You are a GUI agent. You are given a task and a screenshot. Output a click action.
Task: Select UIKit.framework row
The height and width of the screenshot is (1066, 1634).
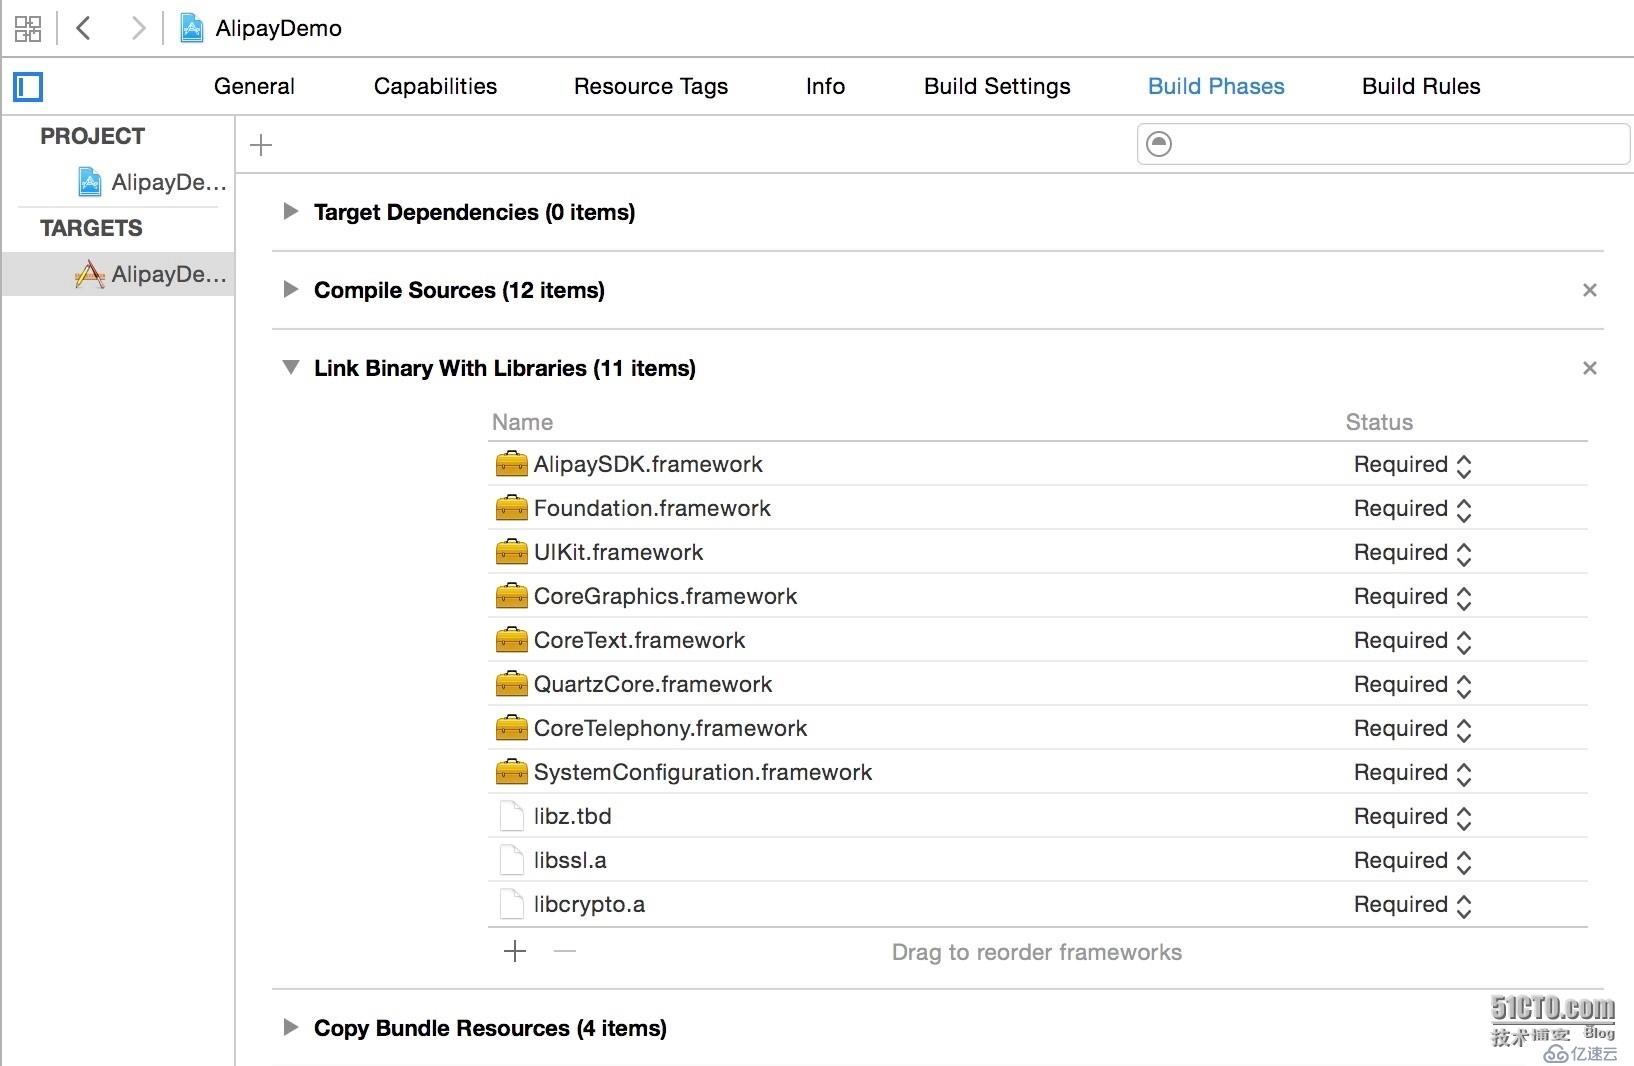[1038, 552]
